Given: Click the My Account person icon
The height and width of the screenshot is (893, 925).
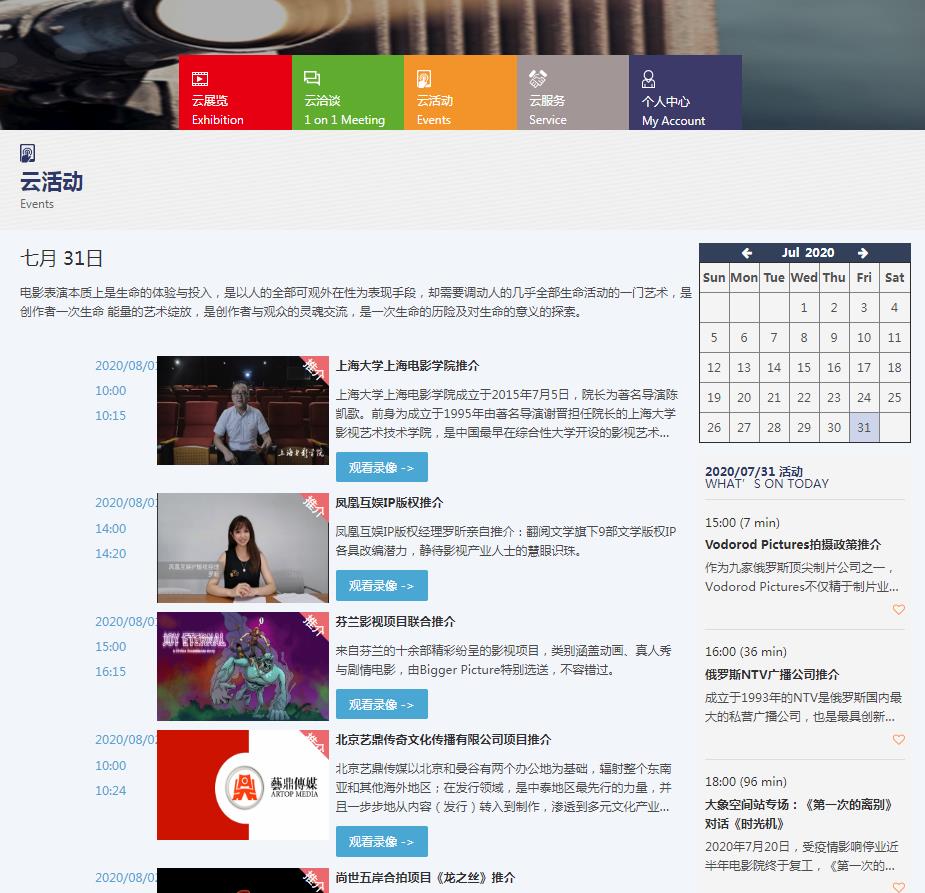Looking at the screenshot, I should tap(649, 79).
